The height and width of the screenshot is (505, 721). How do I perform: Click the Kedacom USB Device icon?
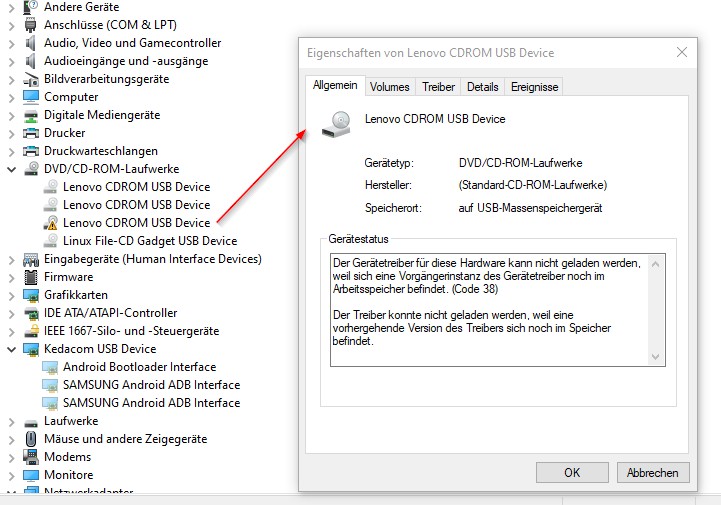31,349
